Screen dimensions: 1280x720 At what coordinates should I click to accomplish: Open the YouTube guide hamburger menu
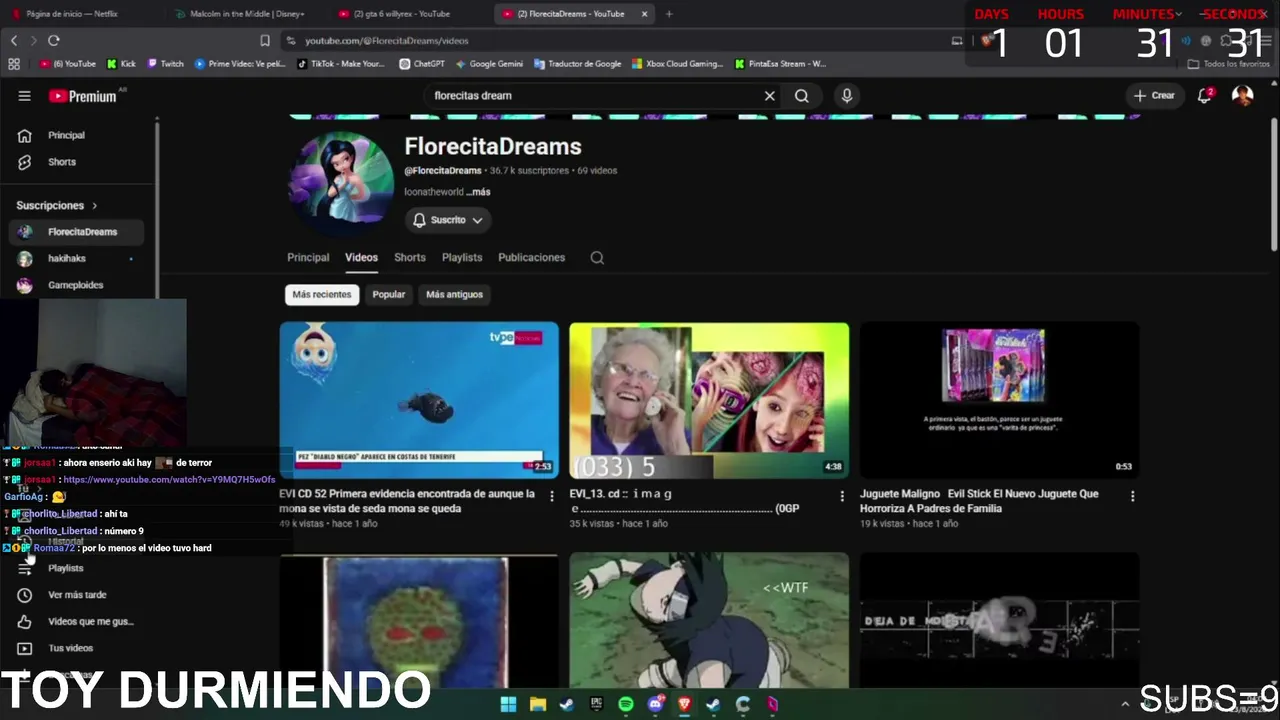point(24,96)
